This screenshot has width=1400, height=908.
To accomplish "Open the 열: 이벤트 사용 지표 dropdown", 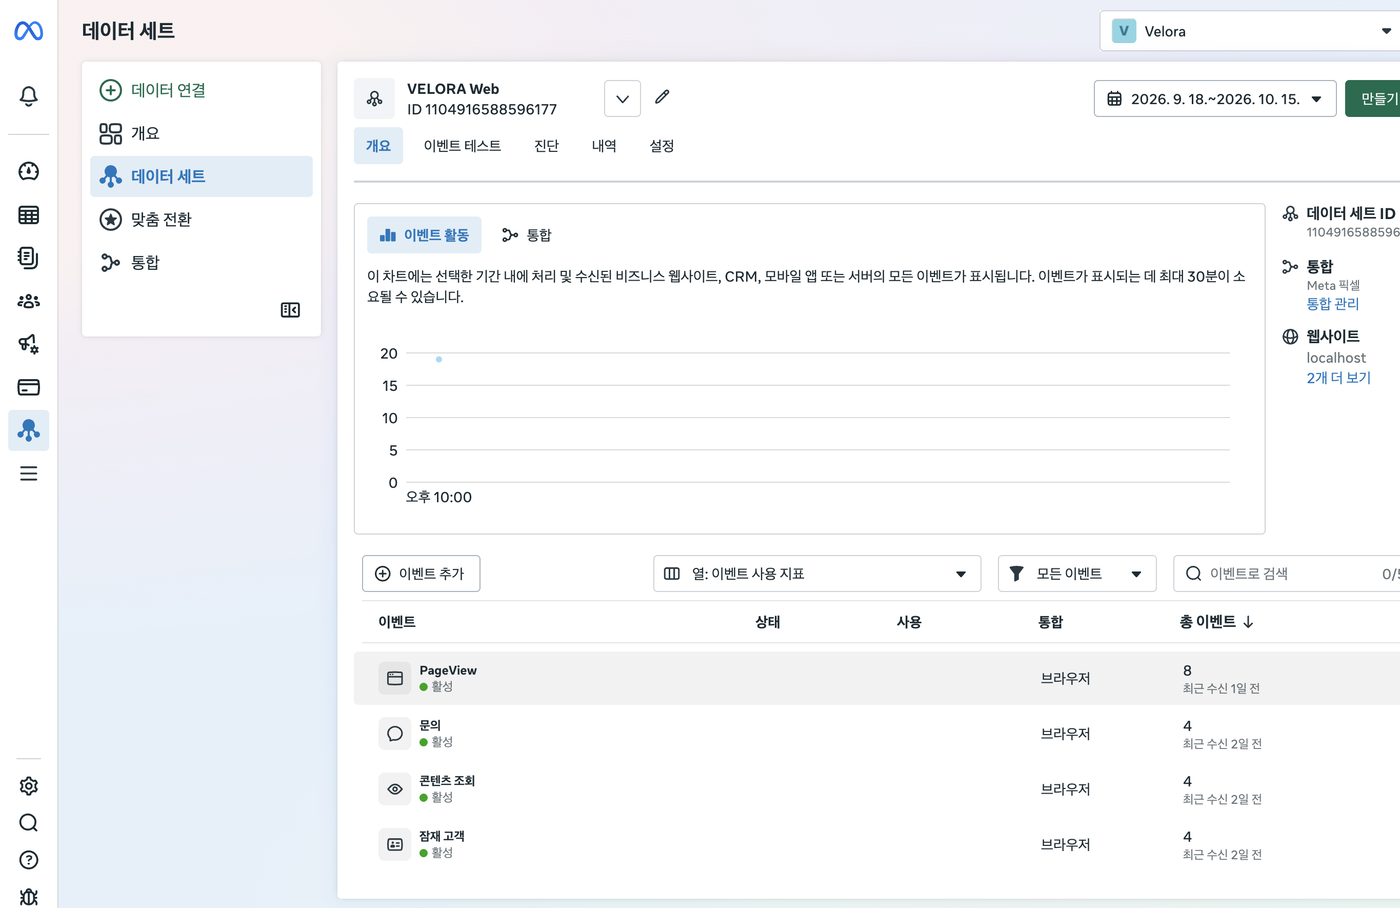I will pyautogui.click(x=817, y=574).
